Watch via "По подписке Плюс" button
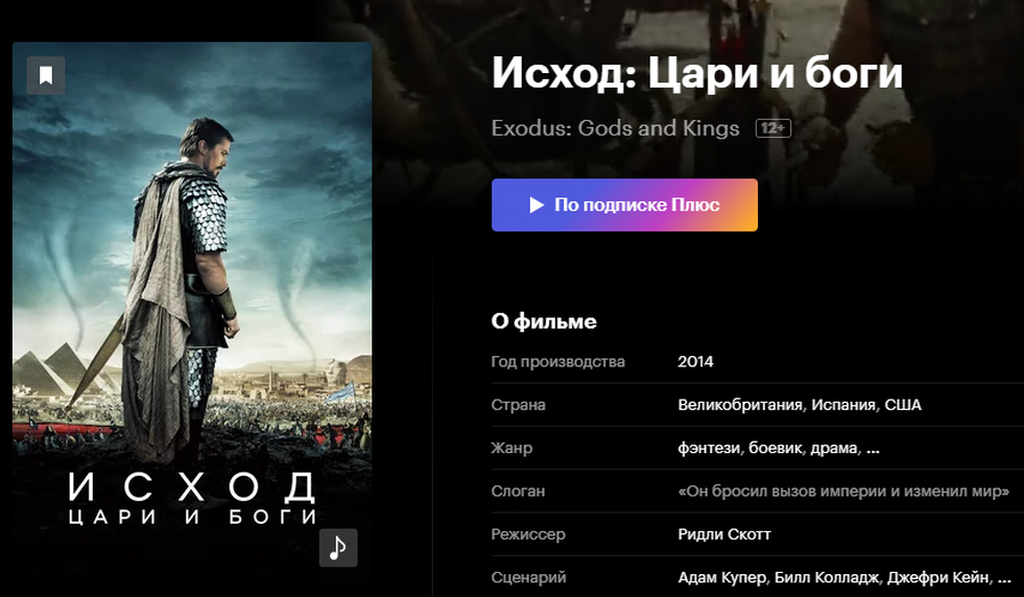This screenshot has height=597, width=1024. coord(624,205)
